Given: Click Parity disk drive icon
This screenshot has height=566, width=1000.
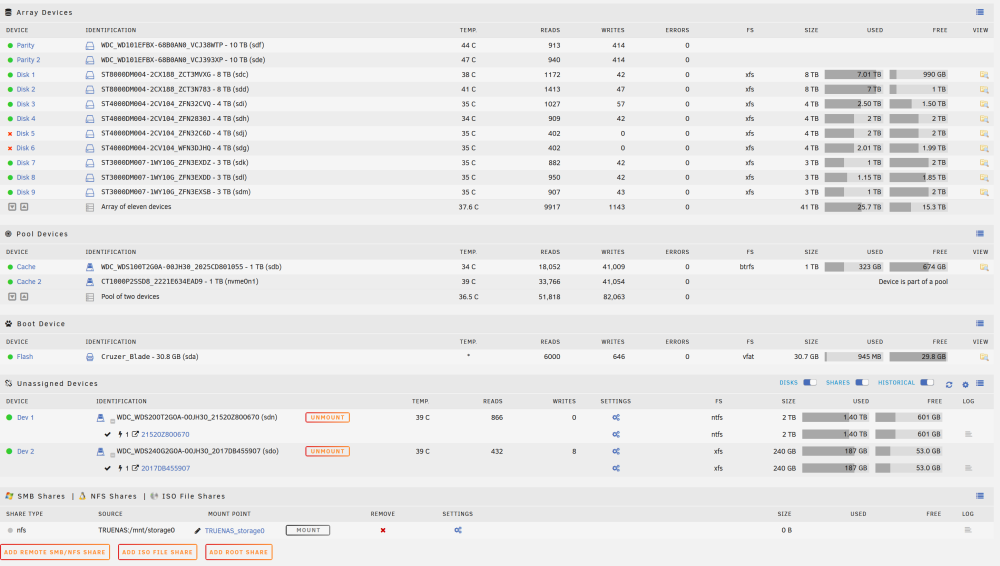Looking at the screenshot, I should [x=90, y=46].
